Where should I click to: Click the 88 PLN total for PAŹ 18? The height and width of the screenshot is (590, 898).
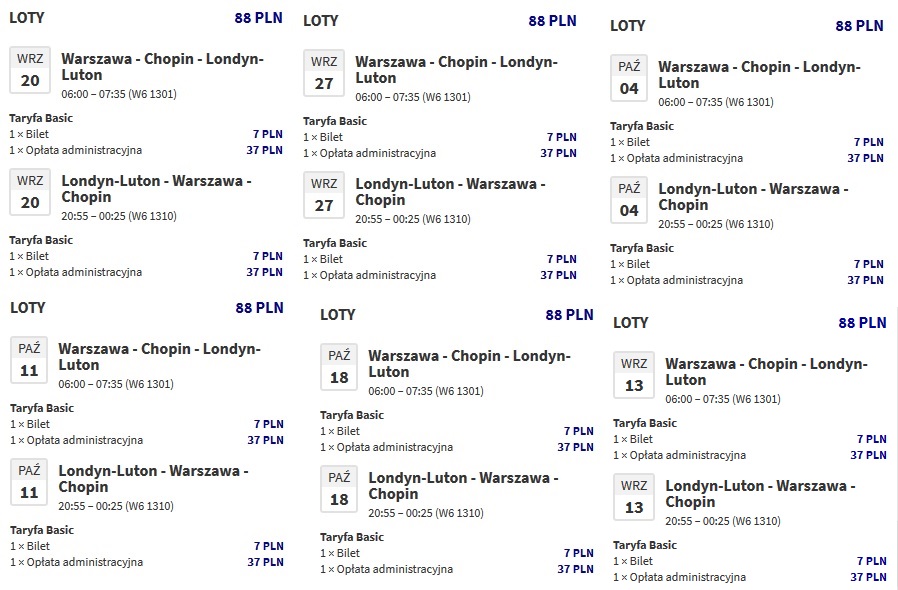coord(569,315)
